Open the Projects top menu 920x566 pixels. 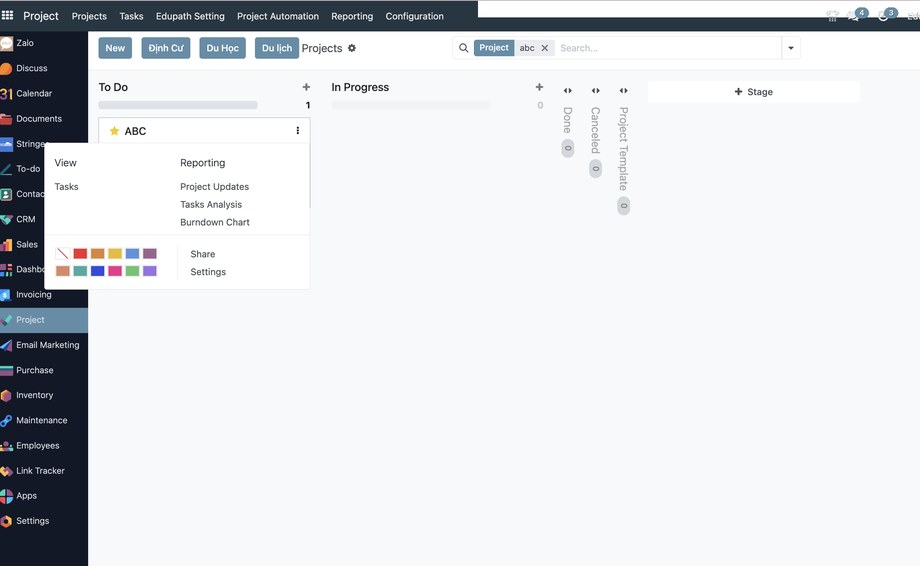(89, 16)
